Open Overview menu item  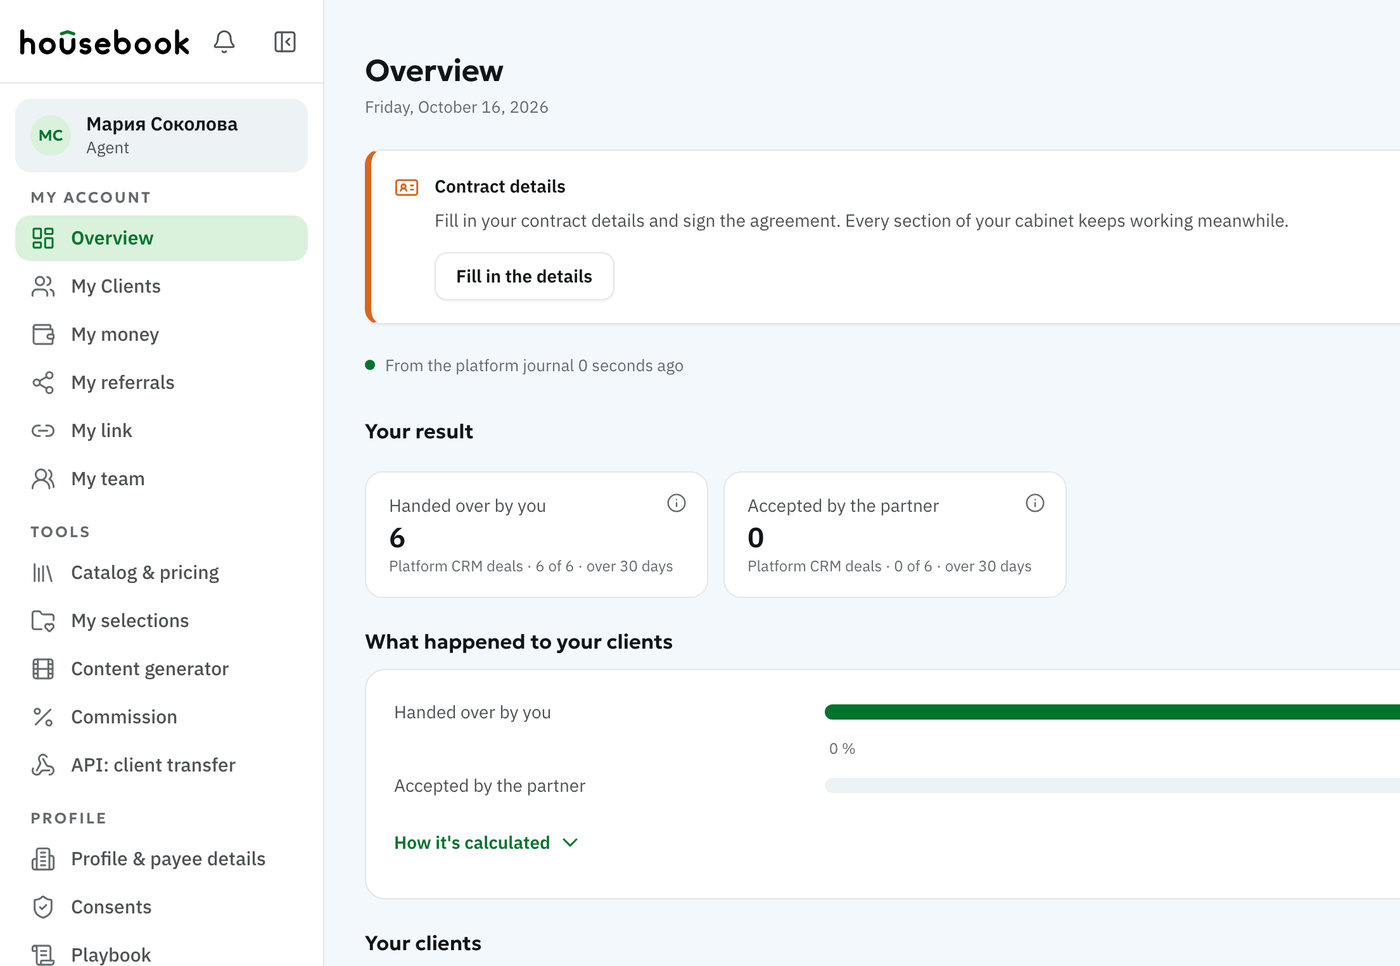point(161,238)
